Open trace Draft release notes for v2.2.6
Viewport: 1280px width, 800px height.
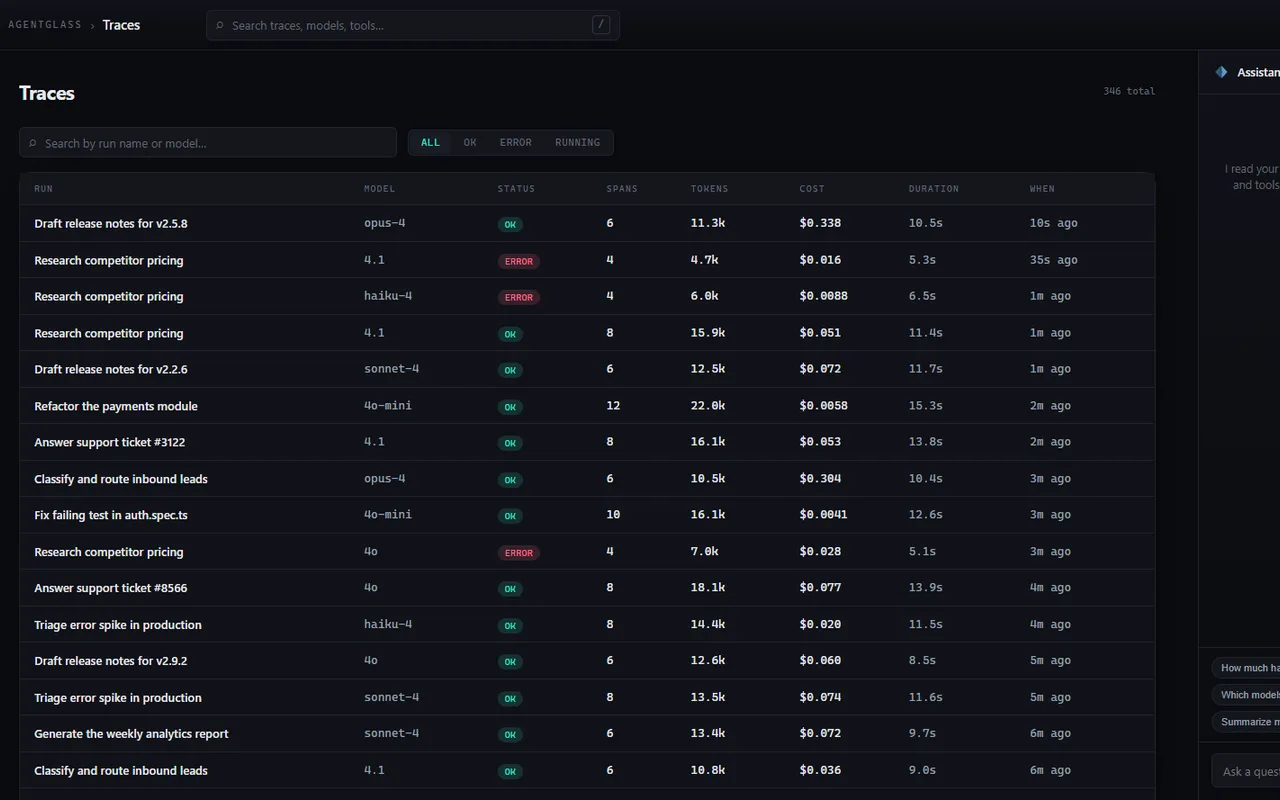click(587, 369)
